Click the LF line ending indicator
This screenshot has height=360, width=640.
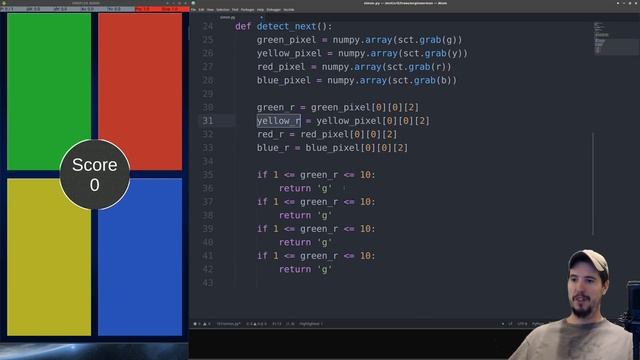tap(510, 324)
